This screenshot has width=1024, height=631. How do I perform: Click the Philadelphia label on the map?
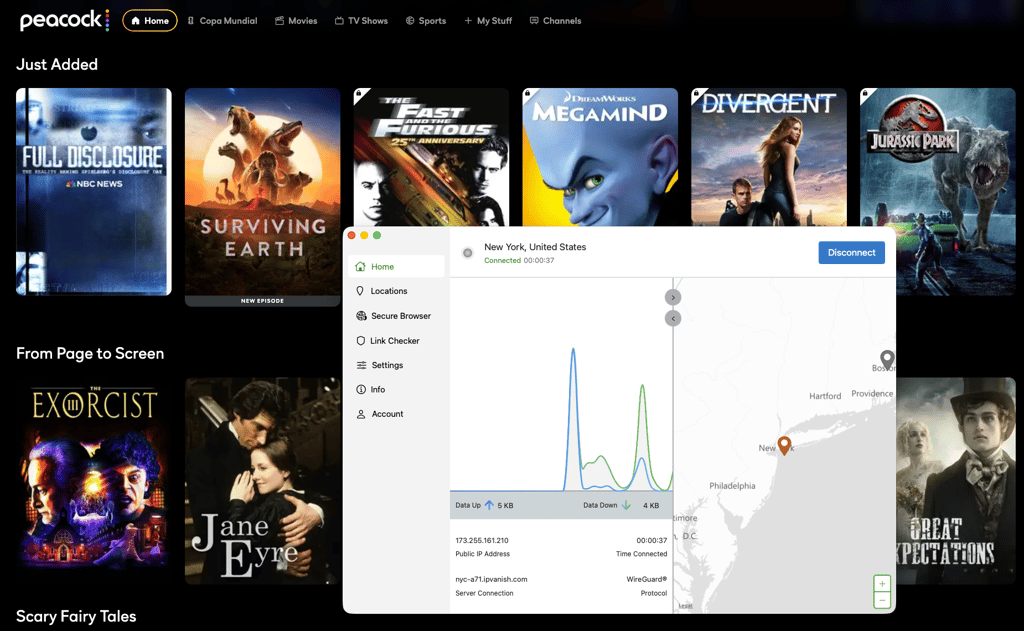(732, 486)
